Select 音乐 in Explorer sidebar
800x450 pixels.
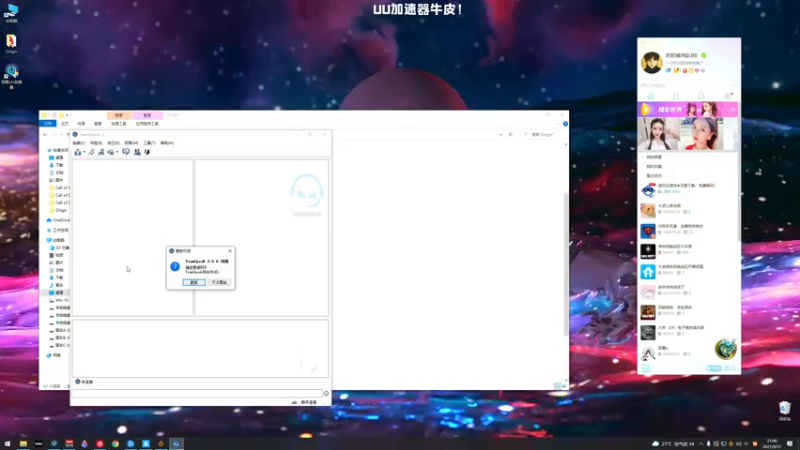56,285
